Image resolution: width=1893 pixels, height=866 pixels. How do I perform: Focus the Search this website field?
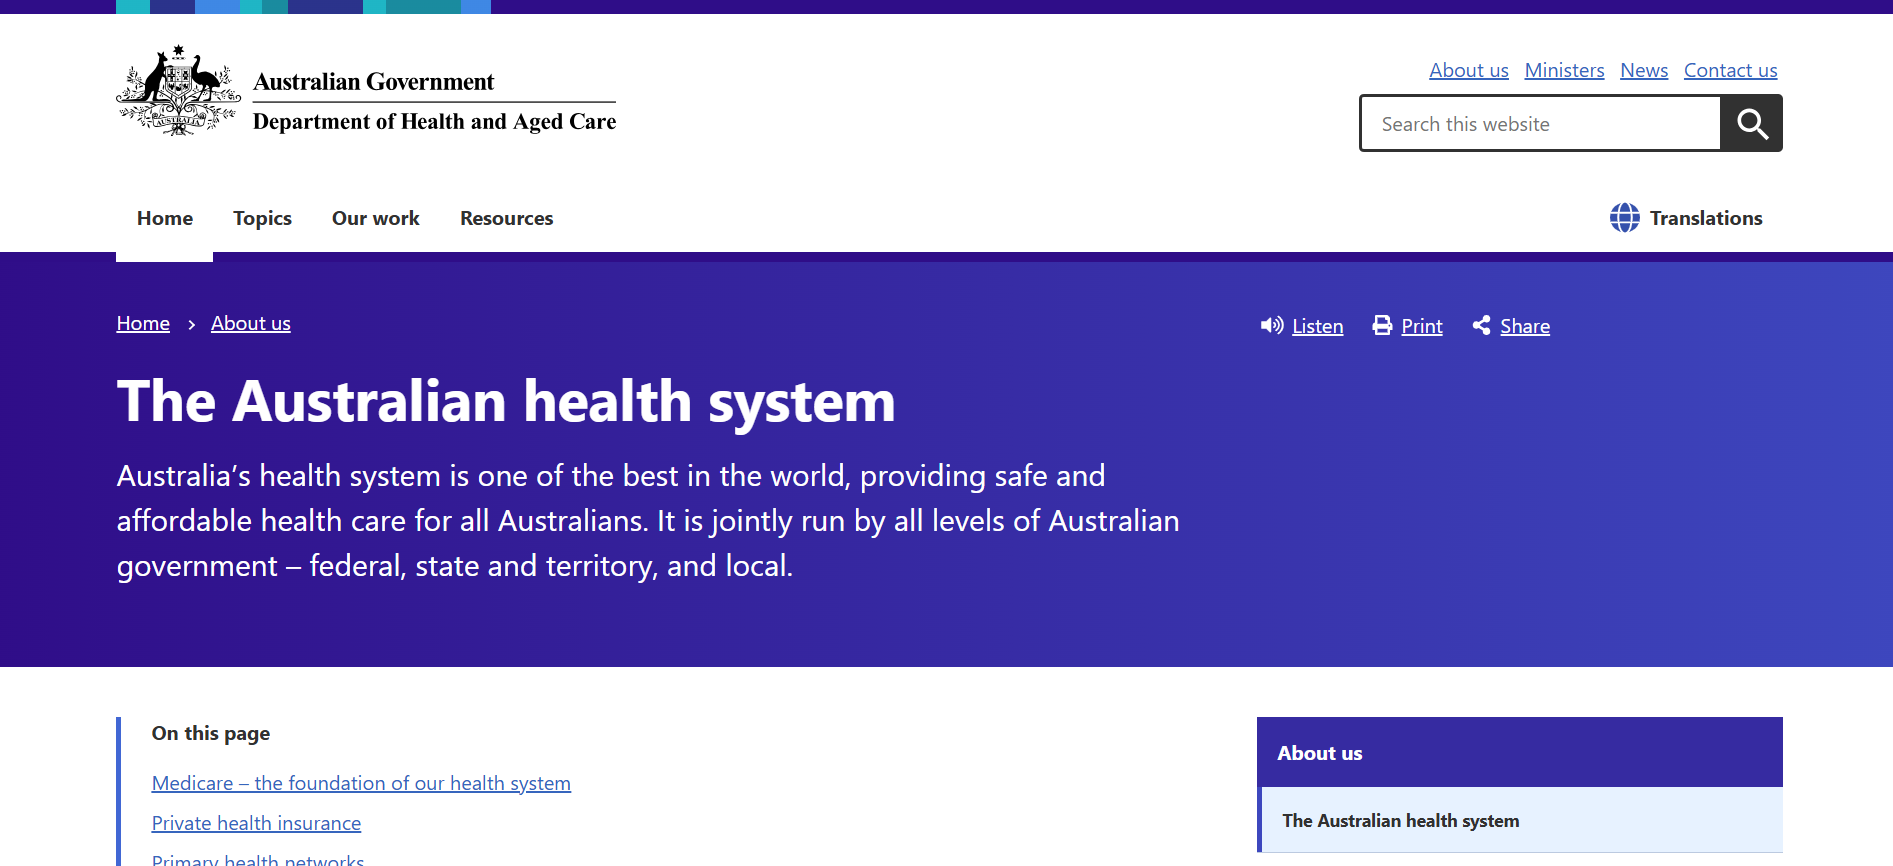(1540, 124)
